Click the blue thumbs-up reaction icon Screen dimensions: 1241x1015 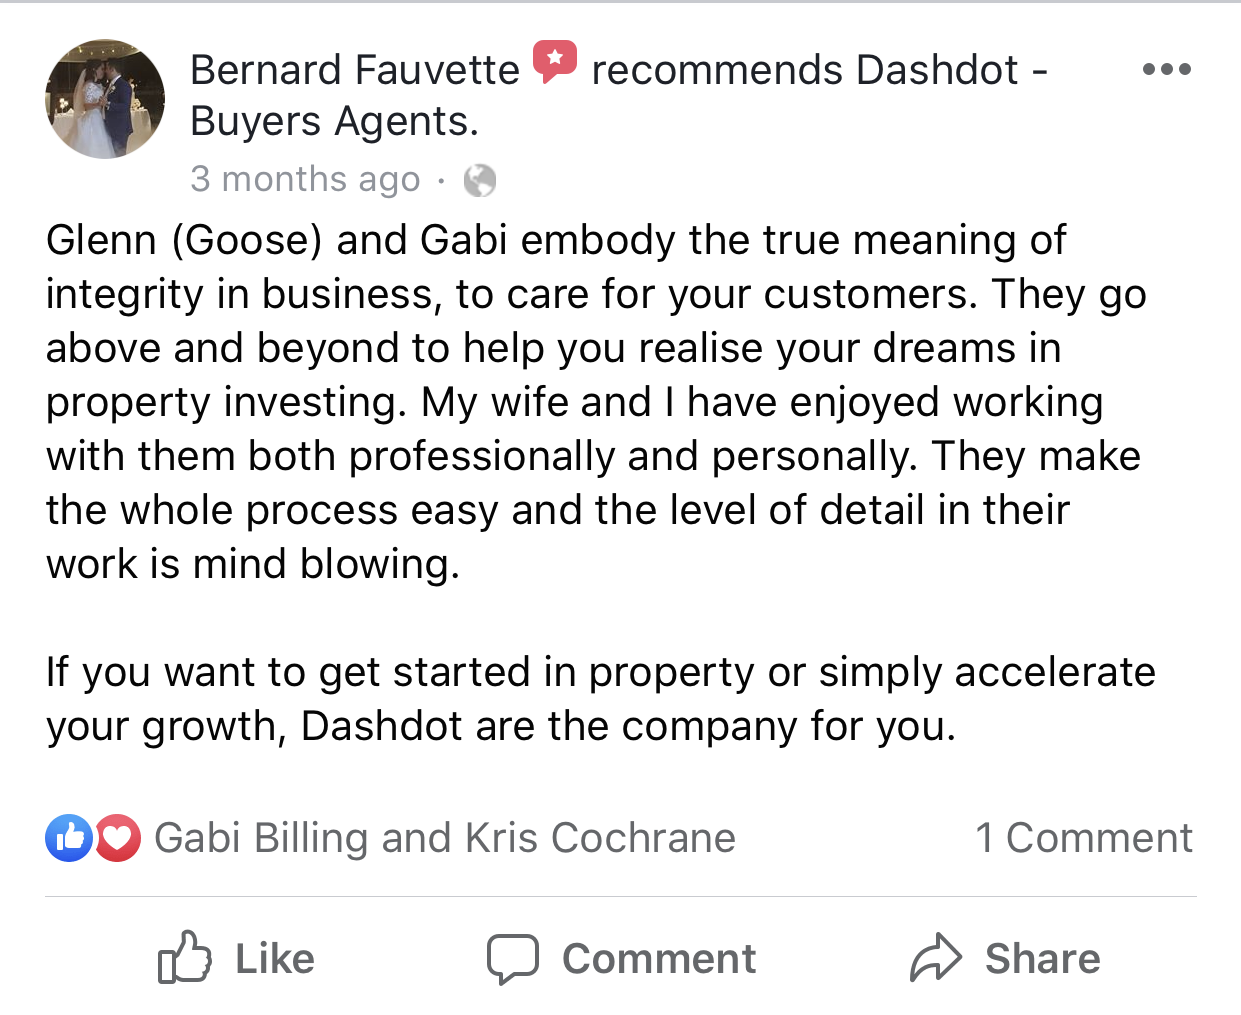click(69, 838)
